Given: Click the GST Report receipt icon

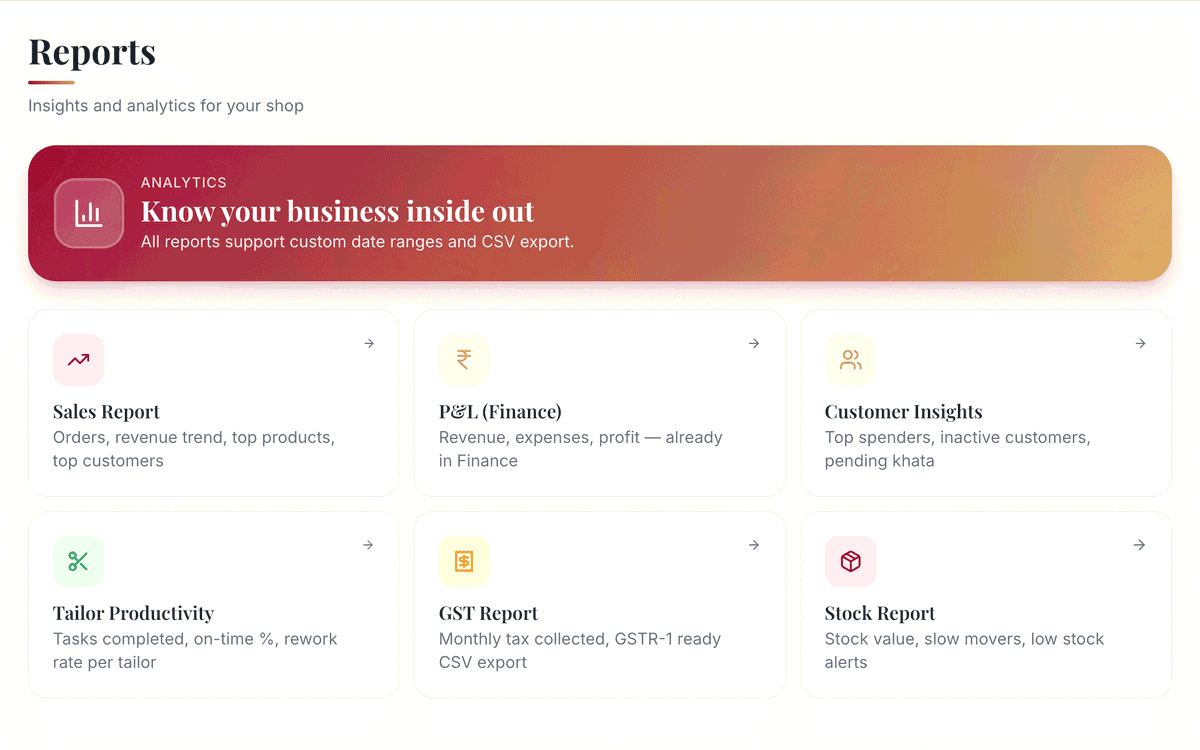Looking at the screenshot, I should click(464, 562).
